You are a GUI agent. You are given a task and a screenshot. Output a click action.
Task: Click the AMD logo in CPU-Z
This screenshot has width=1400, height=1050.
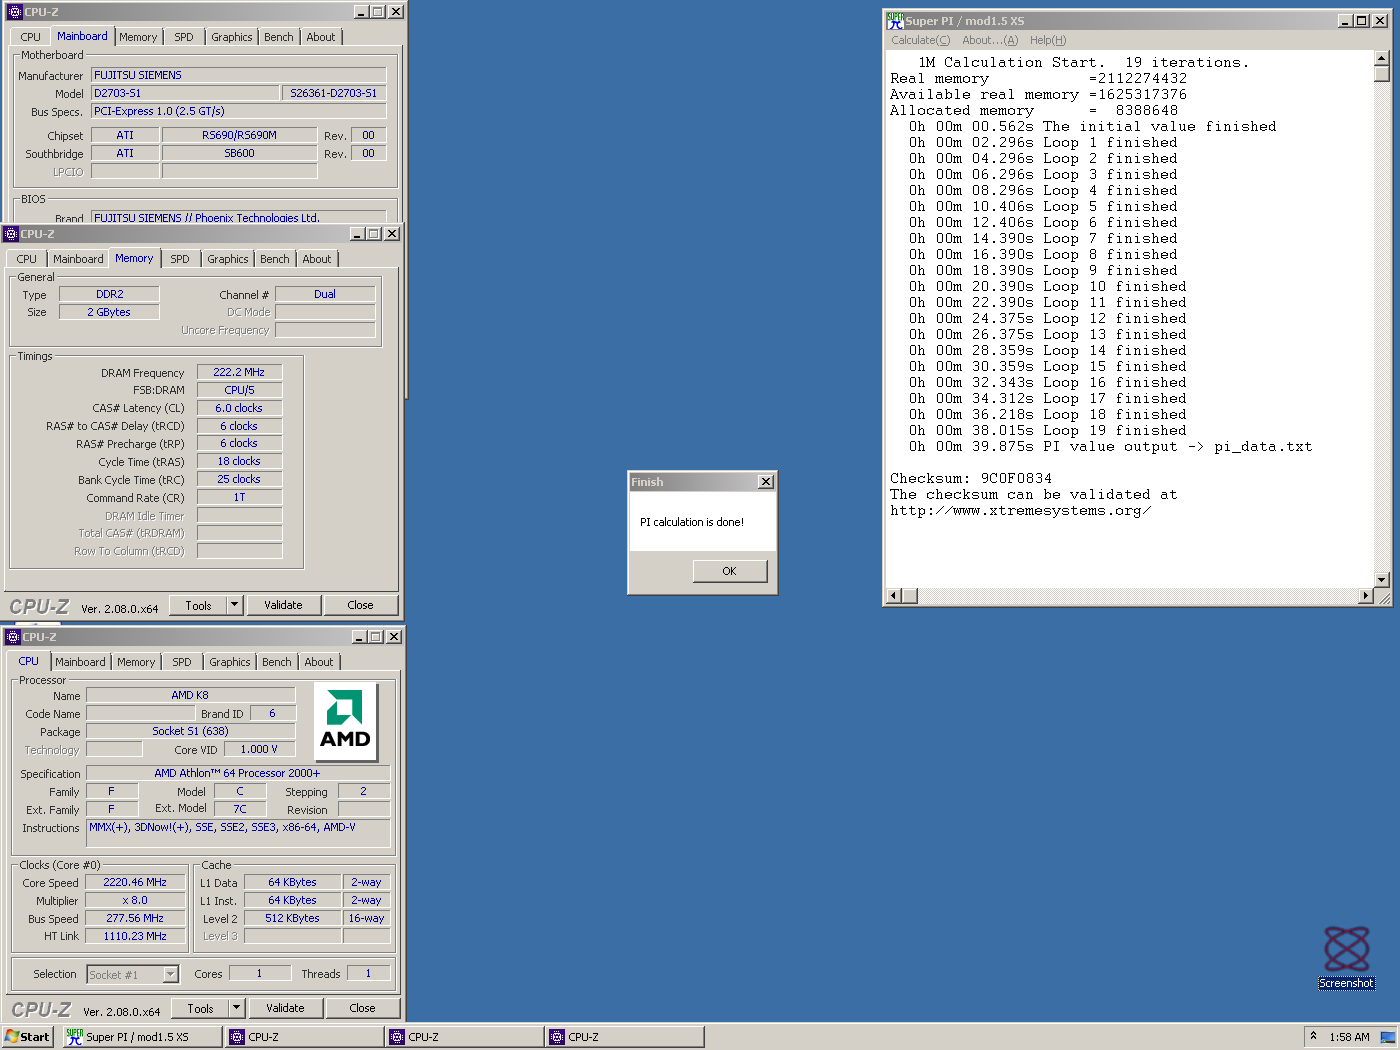[x=345, y=722]
